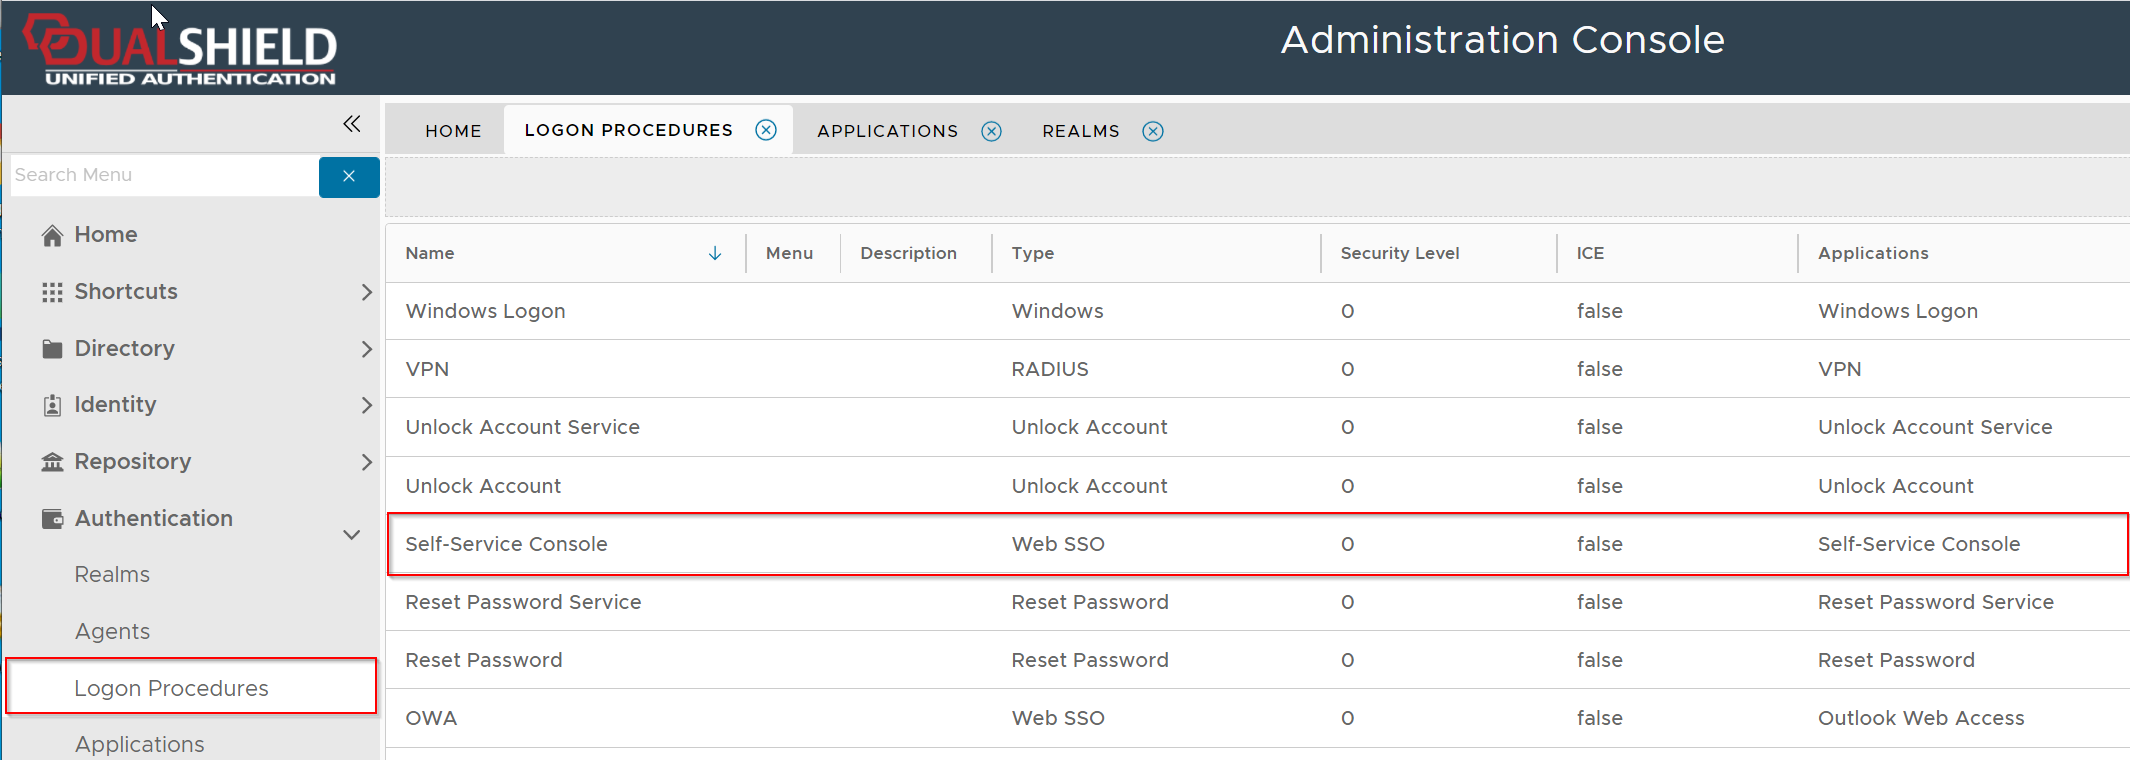
Task: Open Agents in the sidebar
Action: click(x=112, y=631)
